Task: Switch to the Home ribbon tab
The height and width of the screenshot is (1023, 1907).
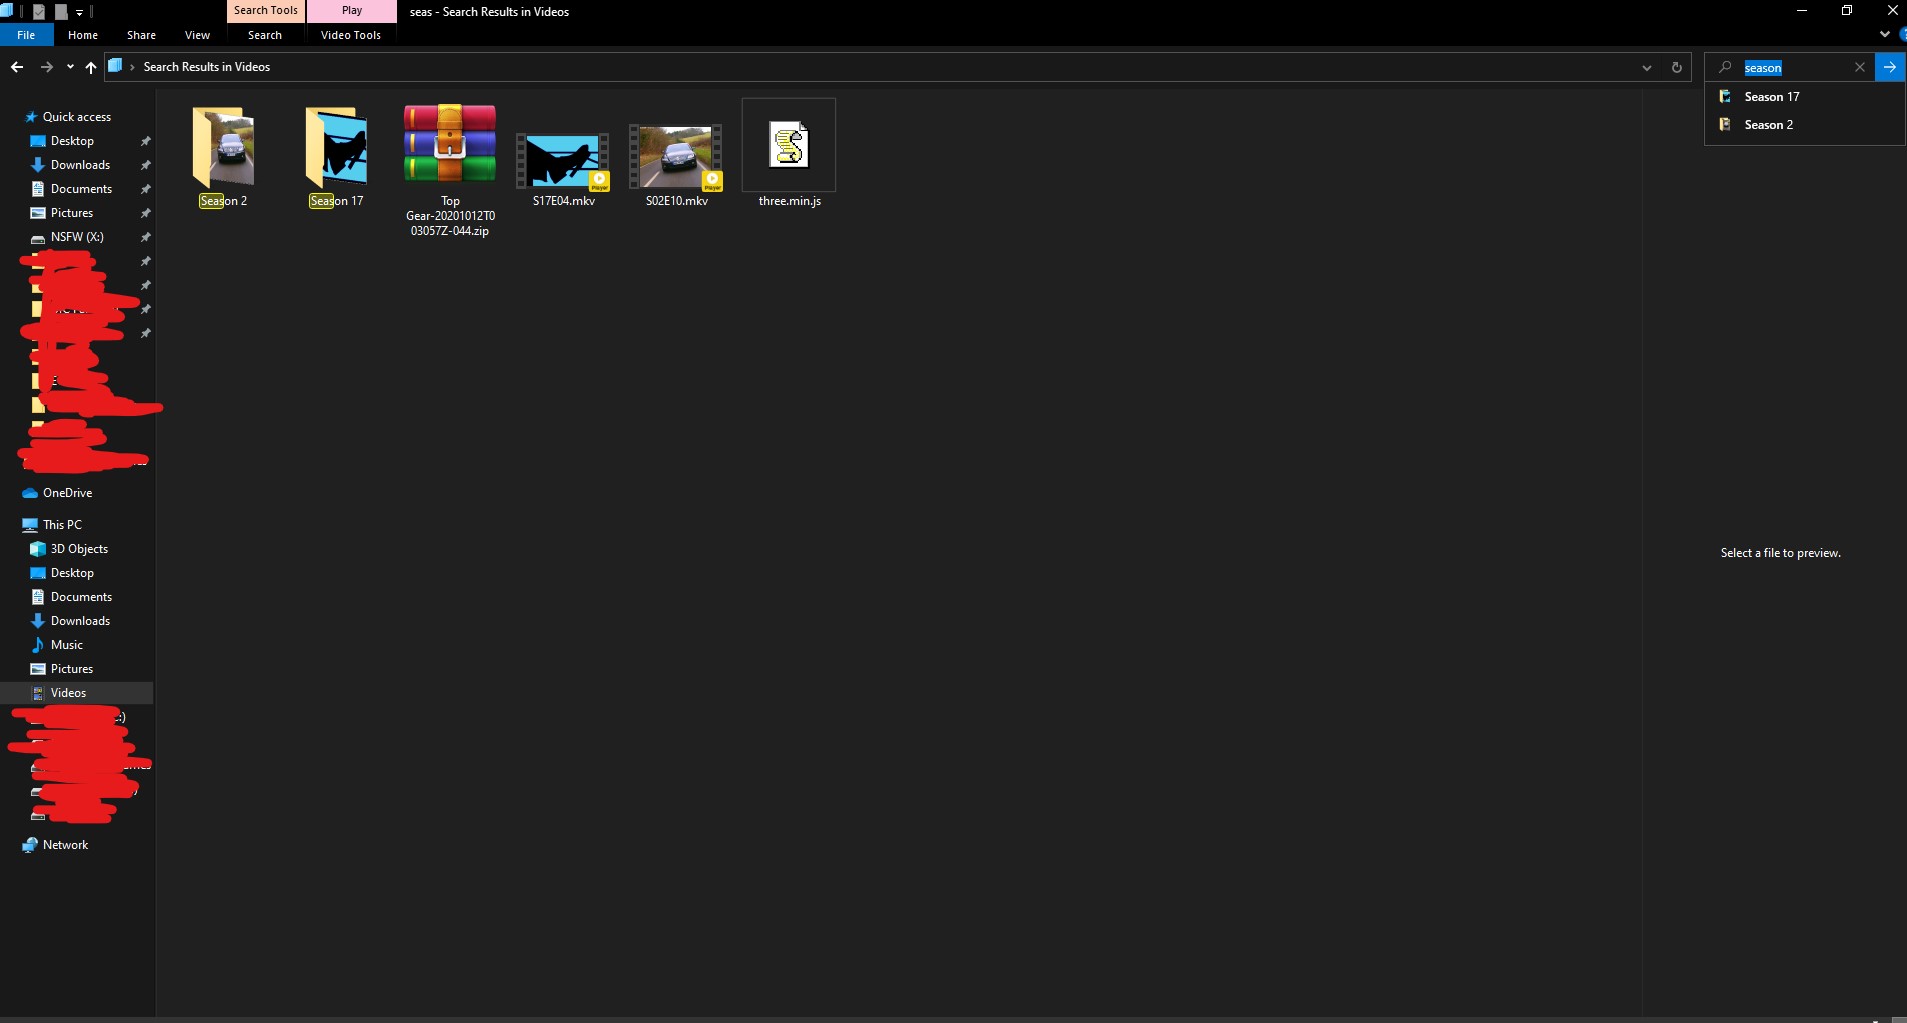Action: pos(83,35)
